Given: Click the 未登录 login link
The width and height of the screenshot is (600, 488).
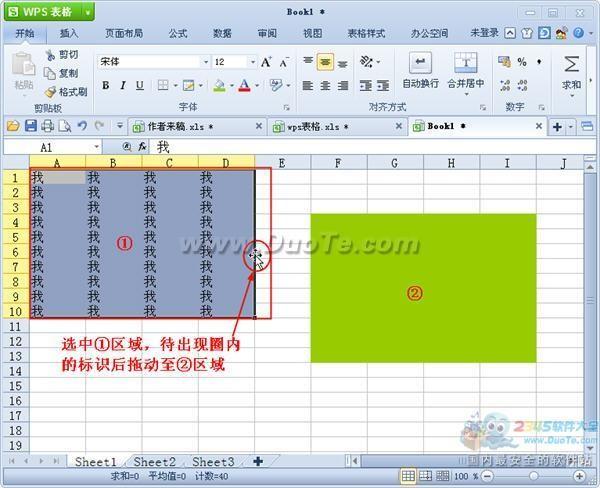Looking at the screenshot, I should pos(484,33).
